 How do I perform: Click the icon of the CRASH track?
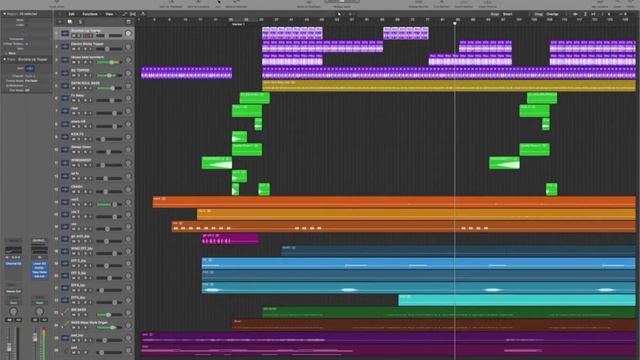tap(65, 189)
